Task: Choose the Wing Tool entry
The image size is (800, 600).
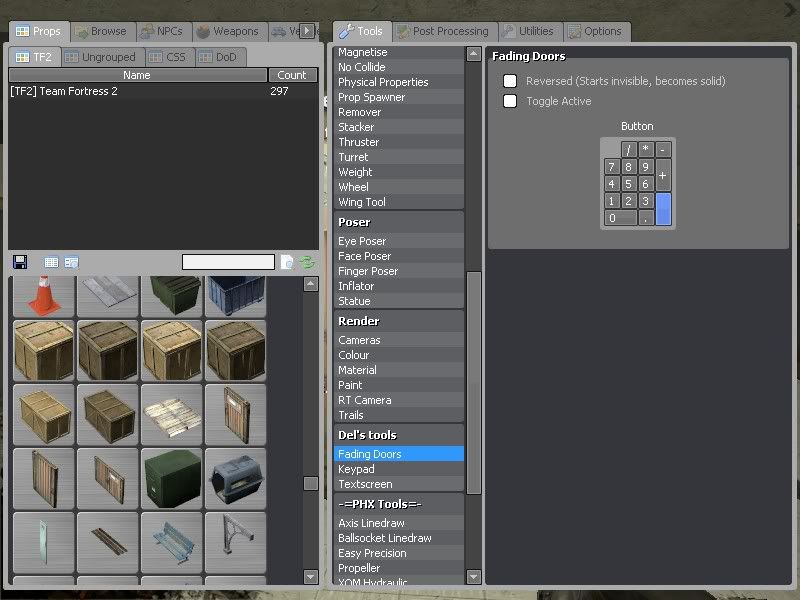Action: tap(399, 202)
